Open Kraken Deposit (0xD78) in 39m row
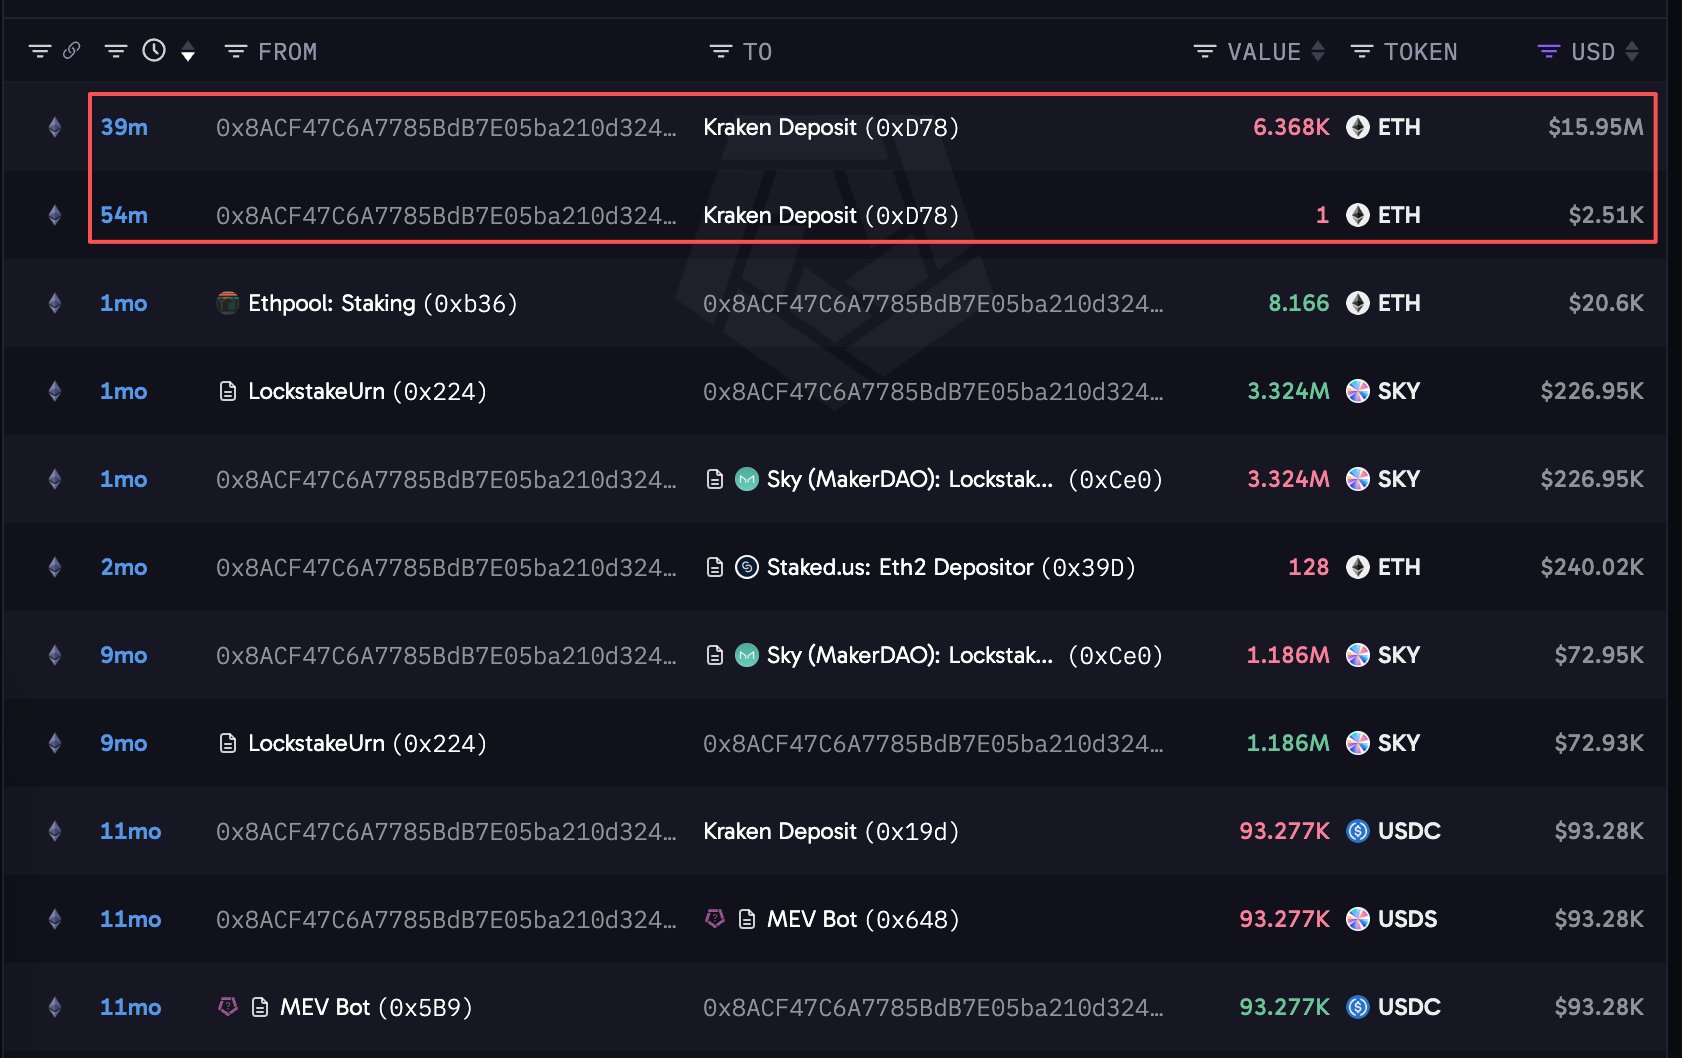 tap(831, 127)
